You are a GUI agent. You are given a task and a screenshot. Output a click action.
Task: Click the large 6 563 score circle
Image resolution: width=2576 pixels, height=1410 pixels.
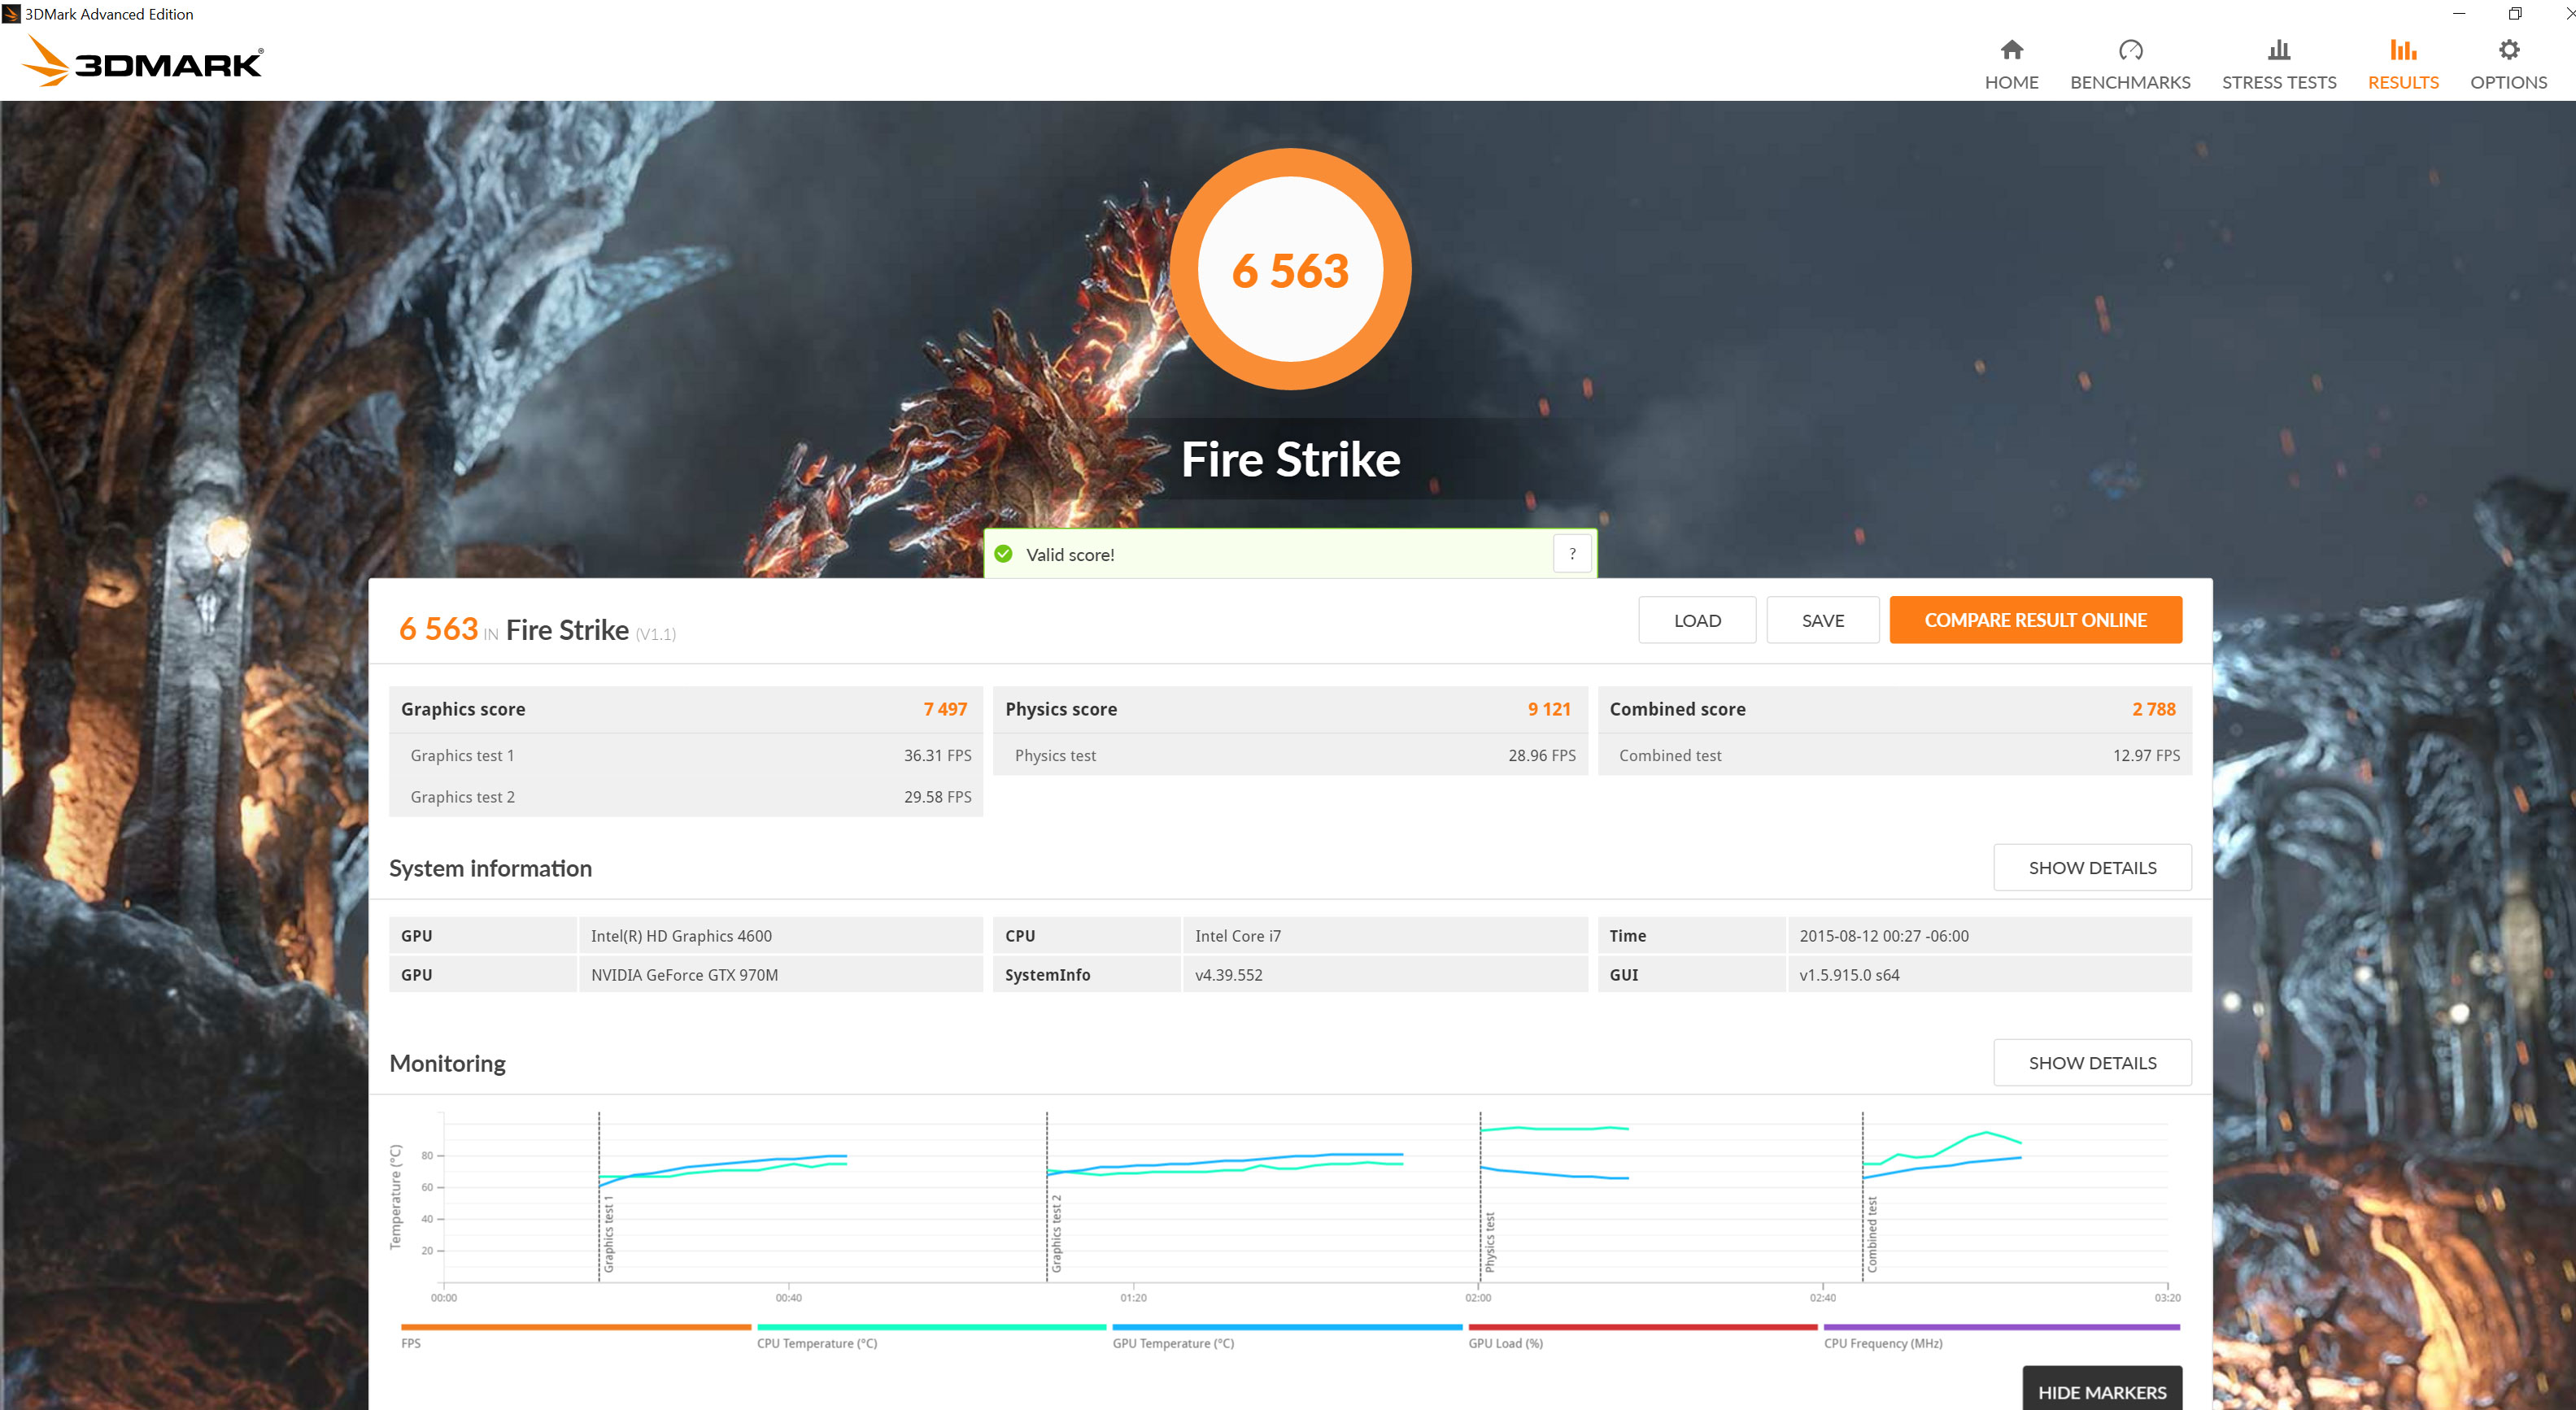[1290, 269]
